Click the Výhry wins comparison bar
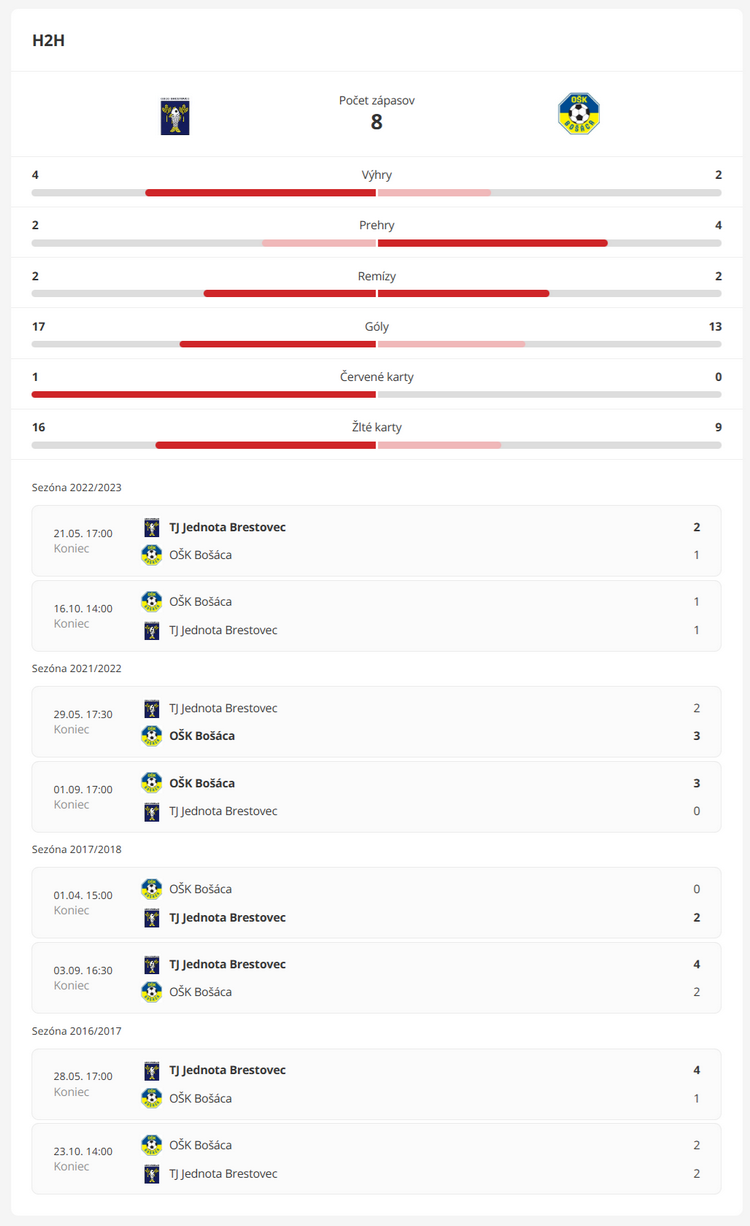This screenshot has width=750, height=1226. click(x=376, y=192)
